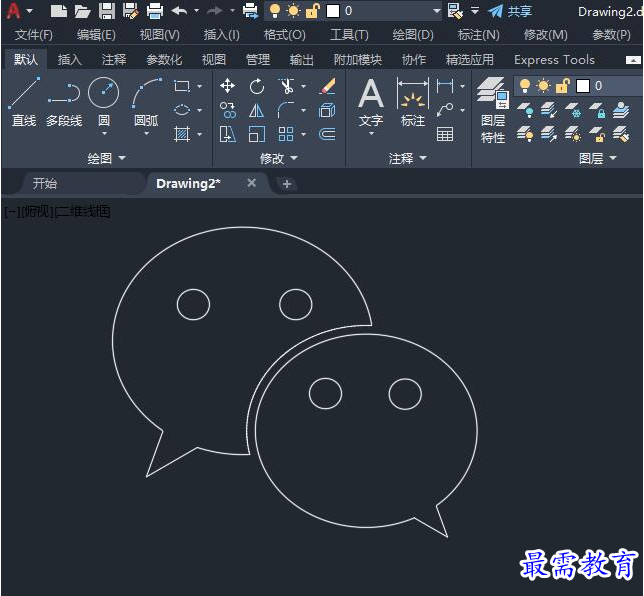Screen dimensions: 644x596
Task: Activate the Move tool
Action: (x=227, y=86)
